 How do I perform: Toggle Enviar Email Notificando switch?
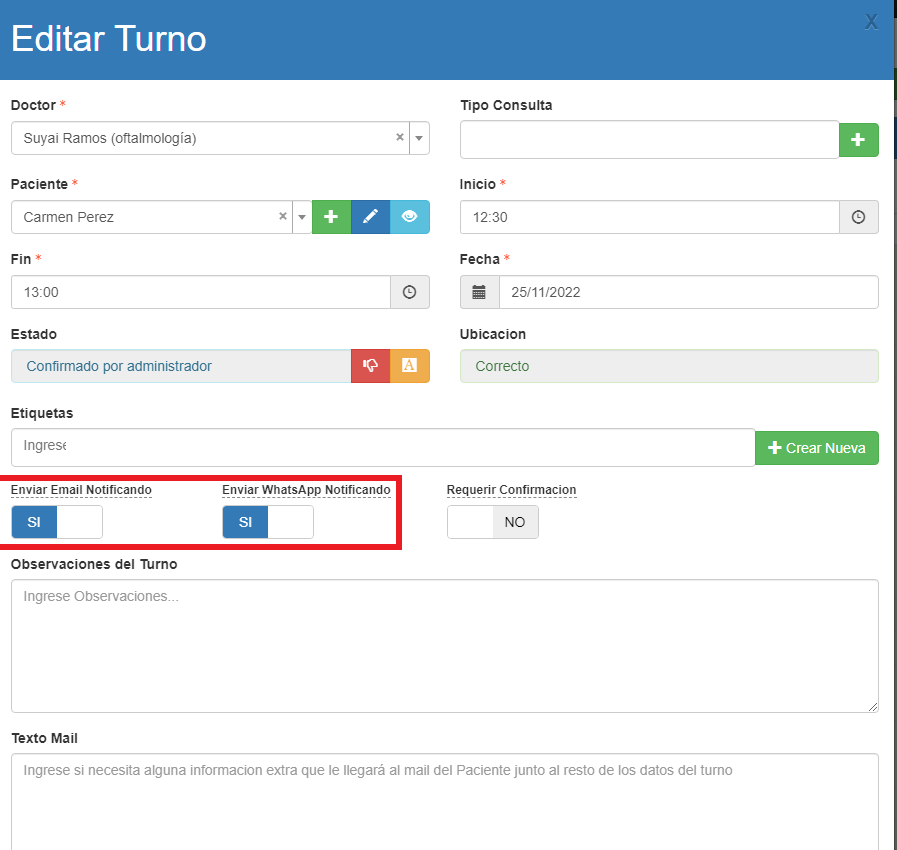(x=57, y=522)
